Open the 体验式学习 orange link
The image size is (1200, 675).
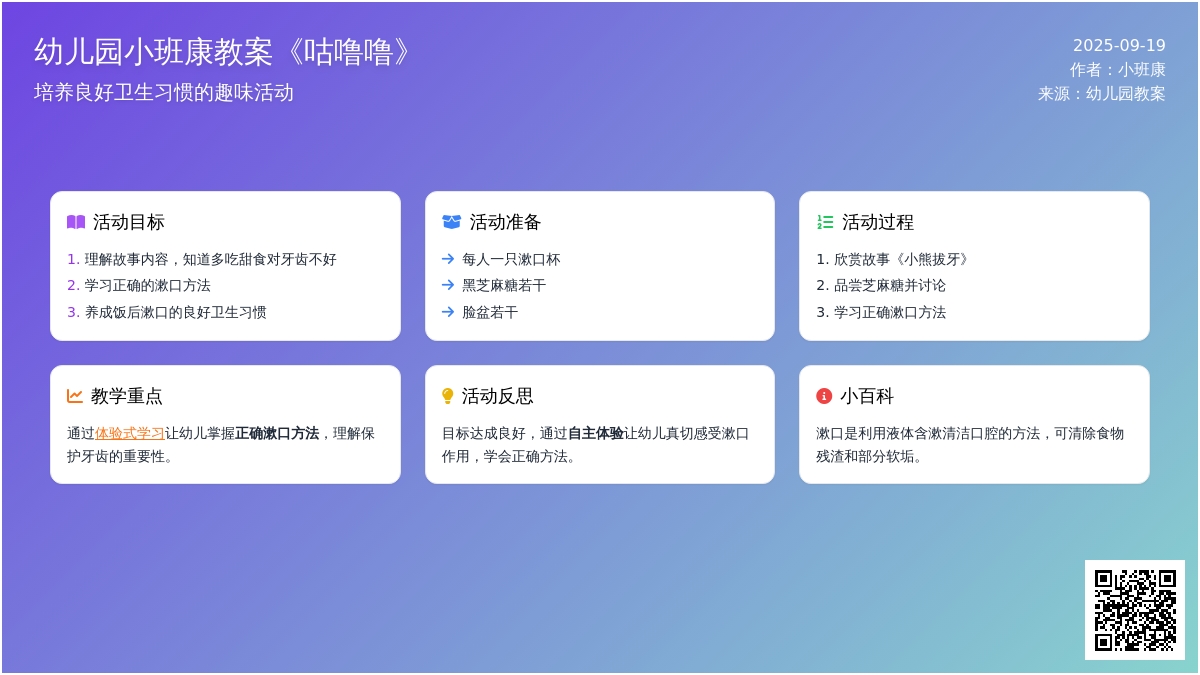[x=130, y=433]
